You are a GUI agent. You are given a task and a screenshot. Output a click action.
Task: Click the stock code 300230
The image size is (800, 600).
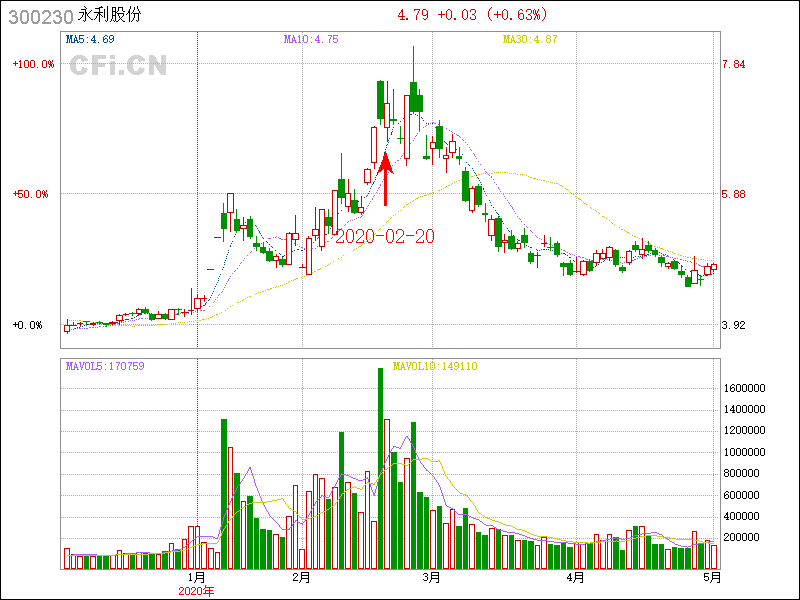[x=36, y=17]
